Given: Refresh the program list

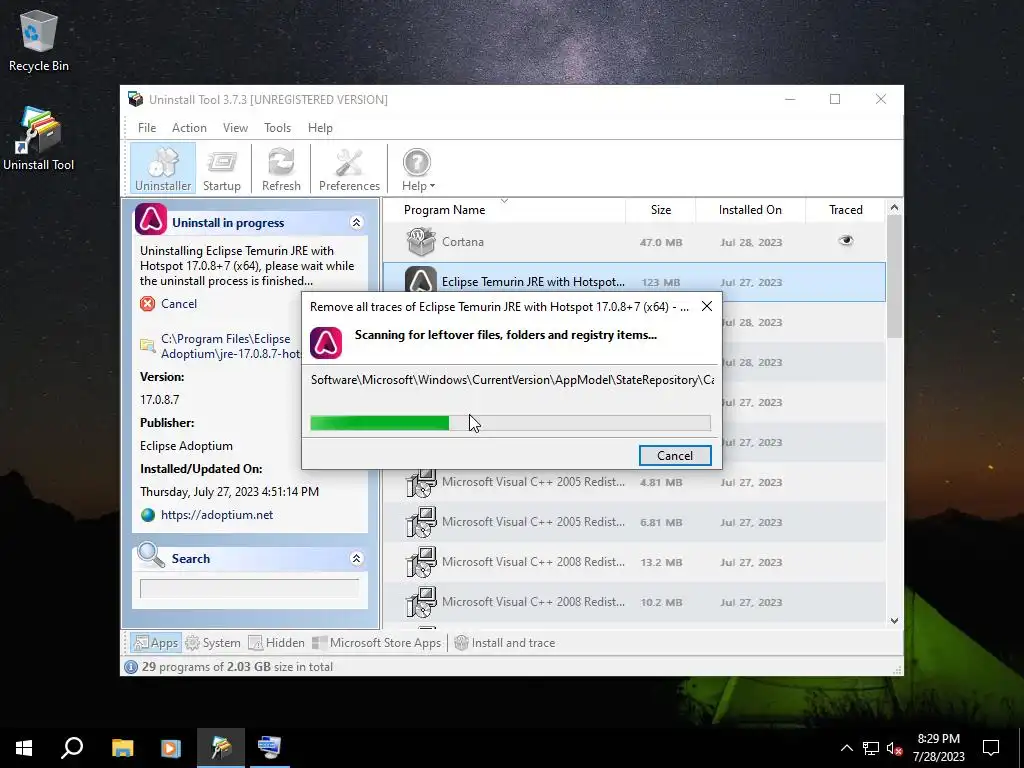Looking at the screenshot, I should point(281,169).
